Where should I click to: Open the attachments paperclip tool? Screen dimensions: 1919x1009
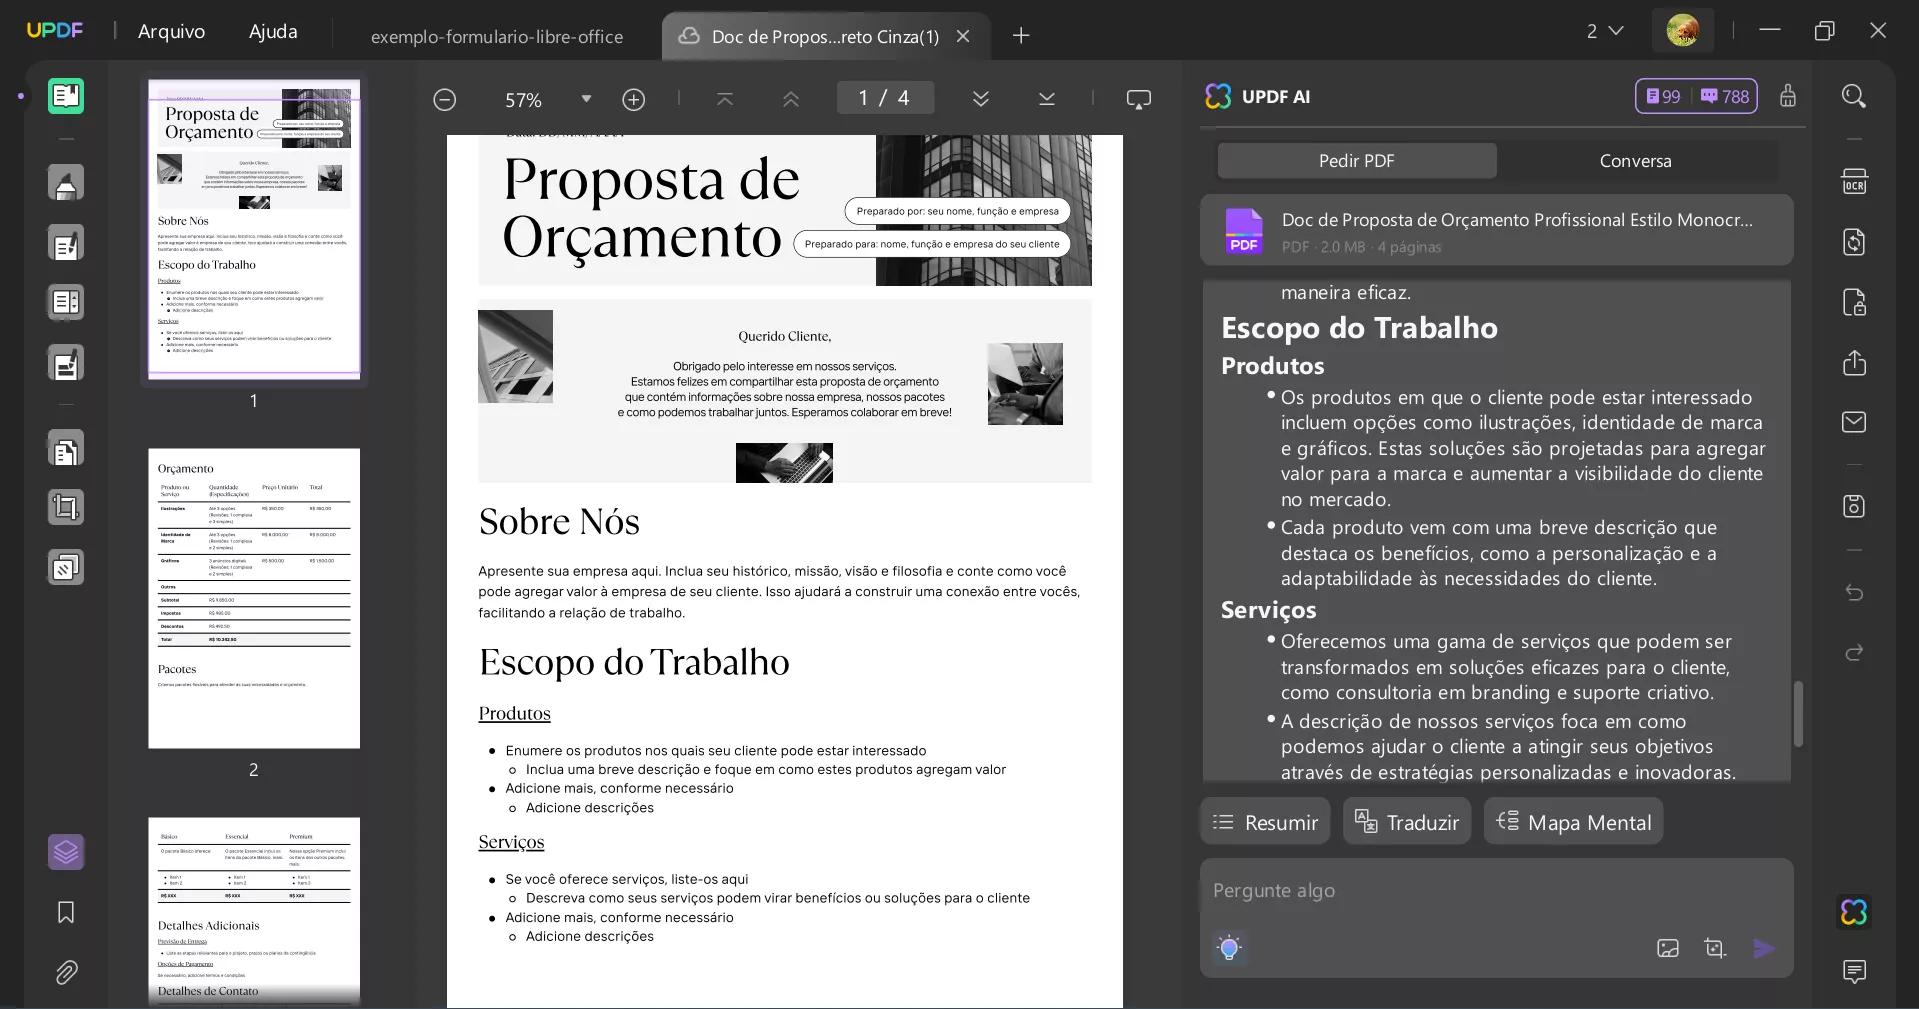pyautogui.click(x=66, y=973)
